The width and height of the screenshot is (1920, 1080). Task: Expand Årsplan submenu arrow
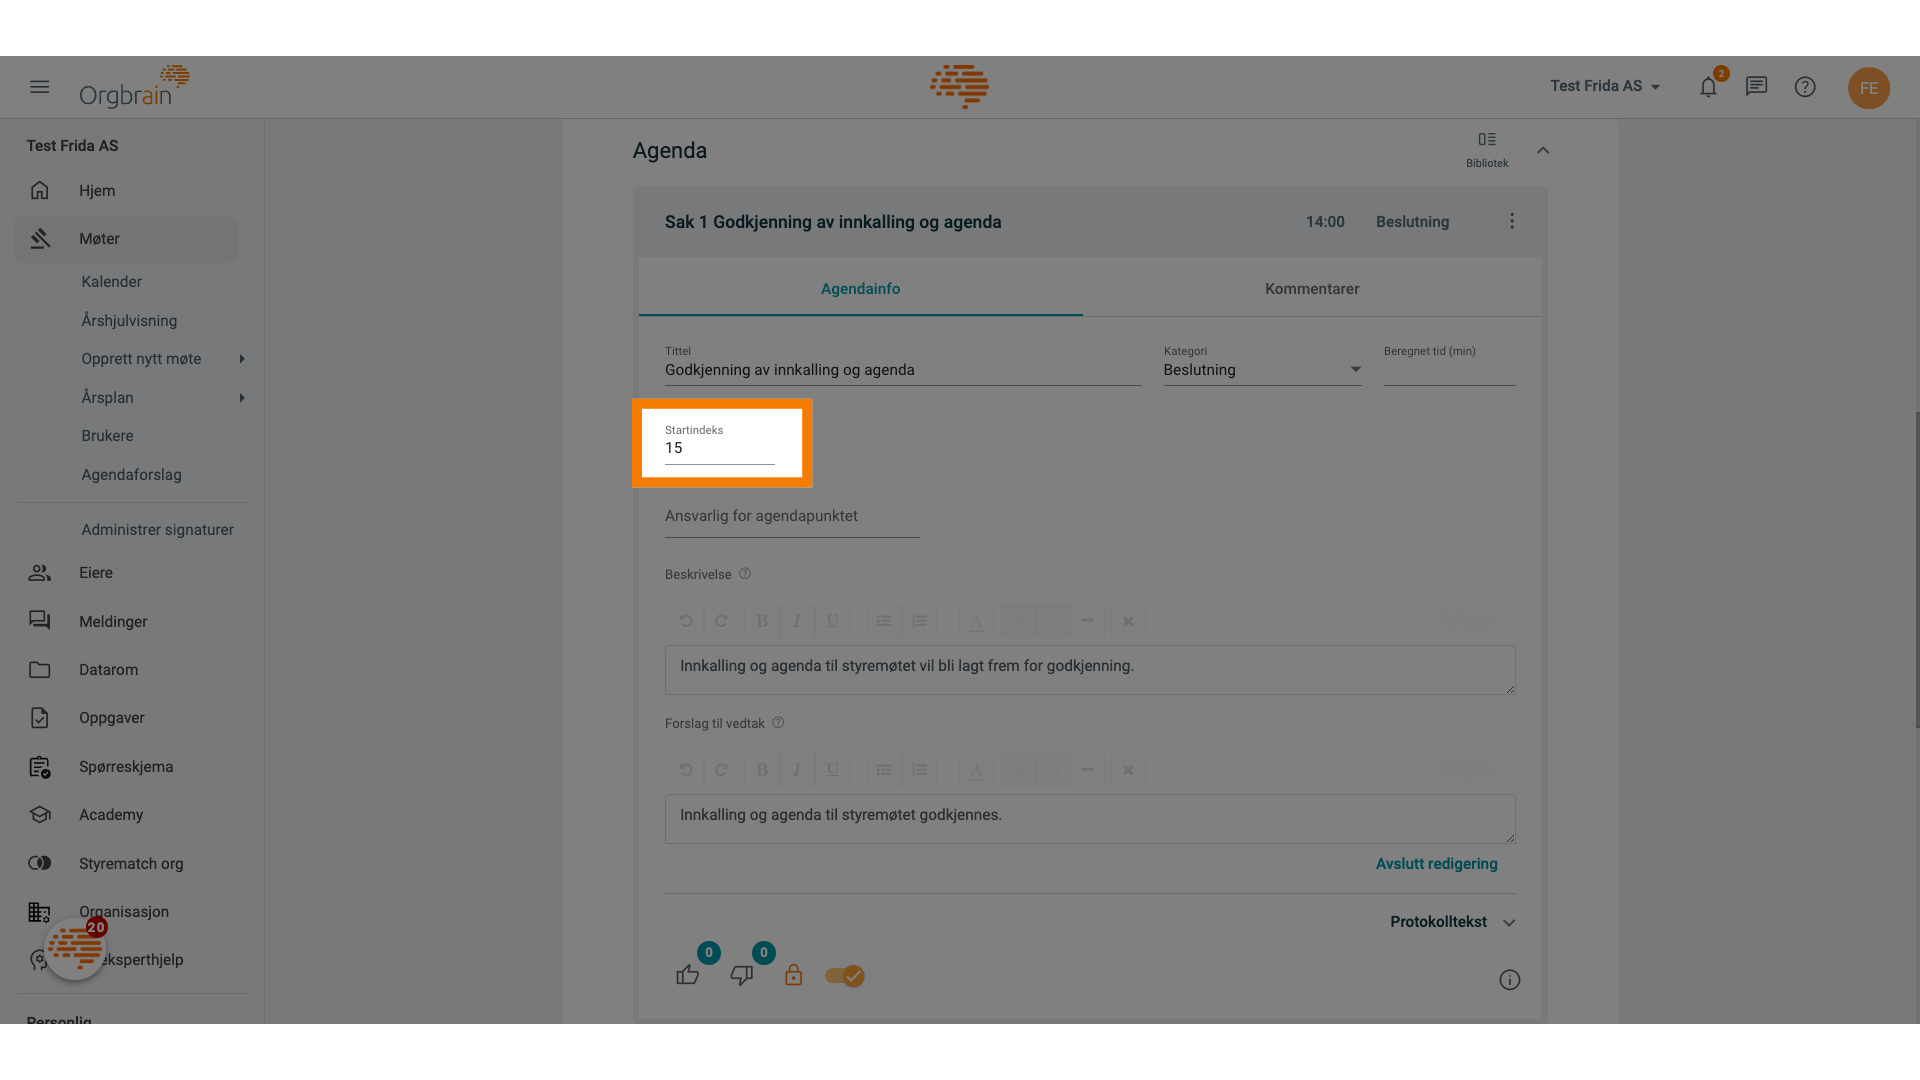[x=242, y=398]
